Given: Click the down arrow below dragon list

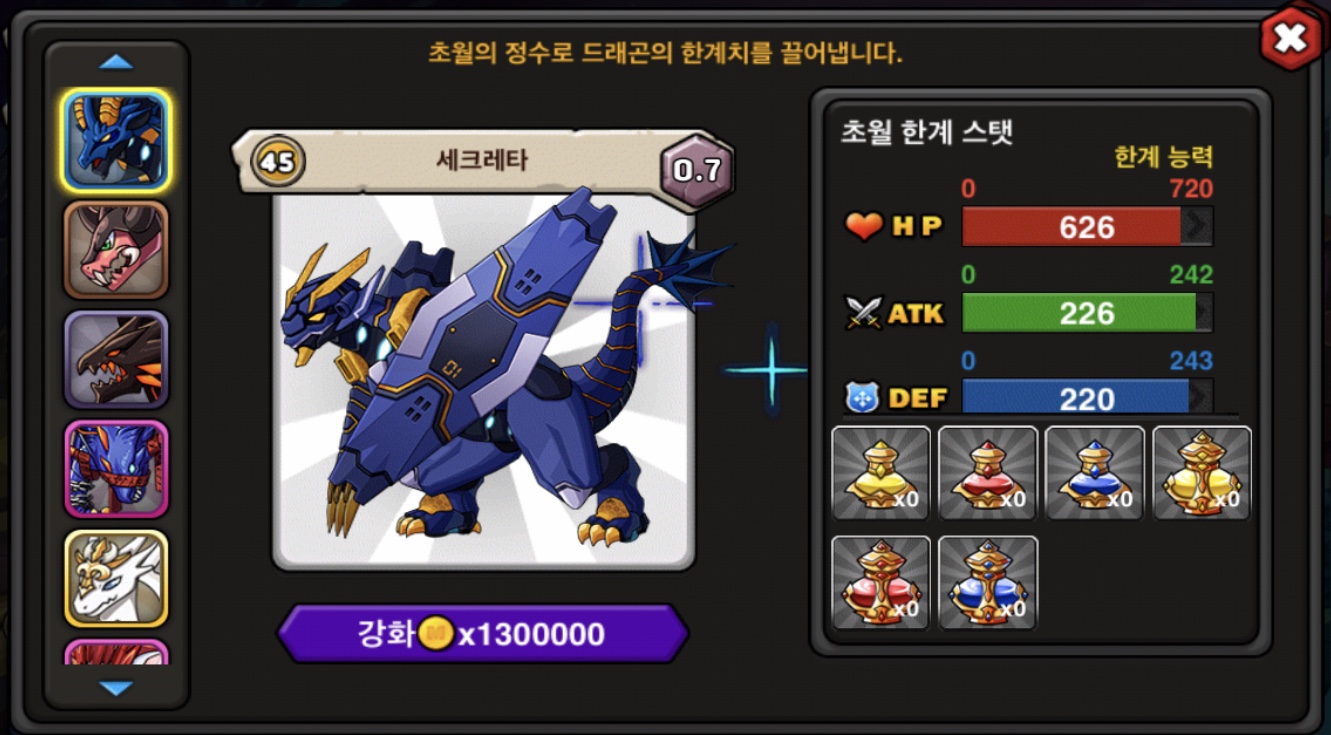Looking at the screenshot, I should (x=116, y=688).
